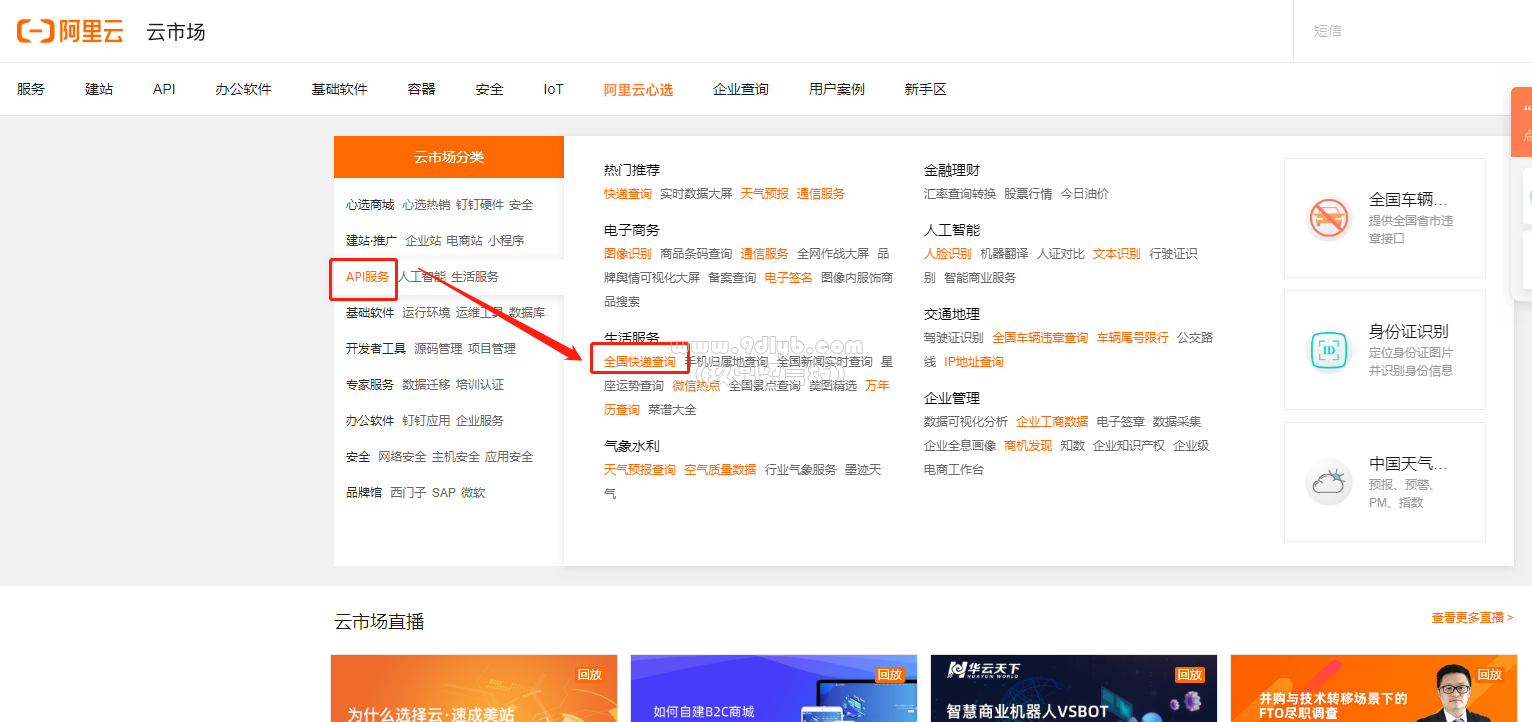Open the 新手区 nav item
Image resolution: width=1532 pixels, height=722 pixels.
(x=926, y=89)
